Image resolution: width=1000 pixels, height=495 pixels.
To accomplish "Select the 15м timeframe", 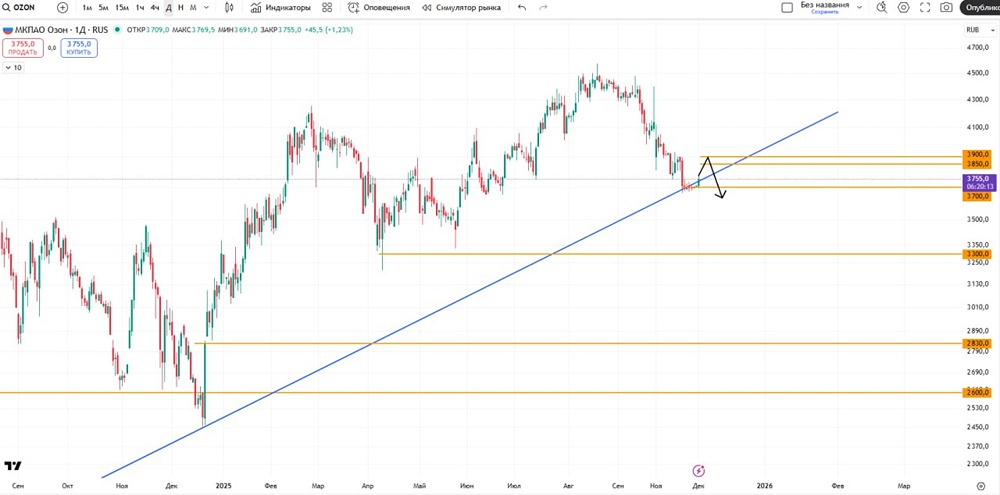I will [x=122, y=8].
